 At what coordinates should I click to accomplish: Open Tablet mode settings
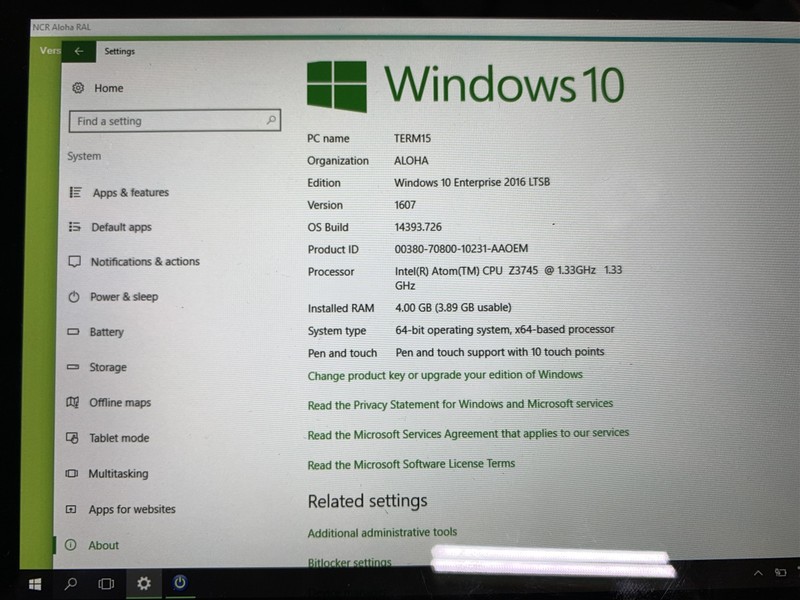[x=119, y=438]
